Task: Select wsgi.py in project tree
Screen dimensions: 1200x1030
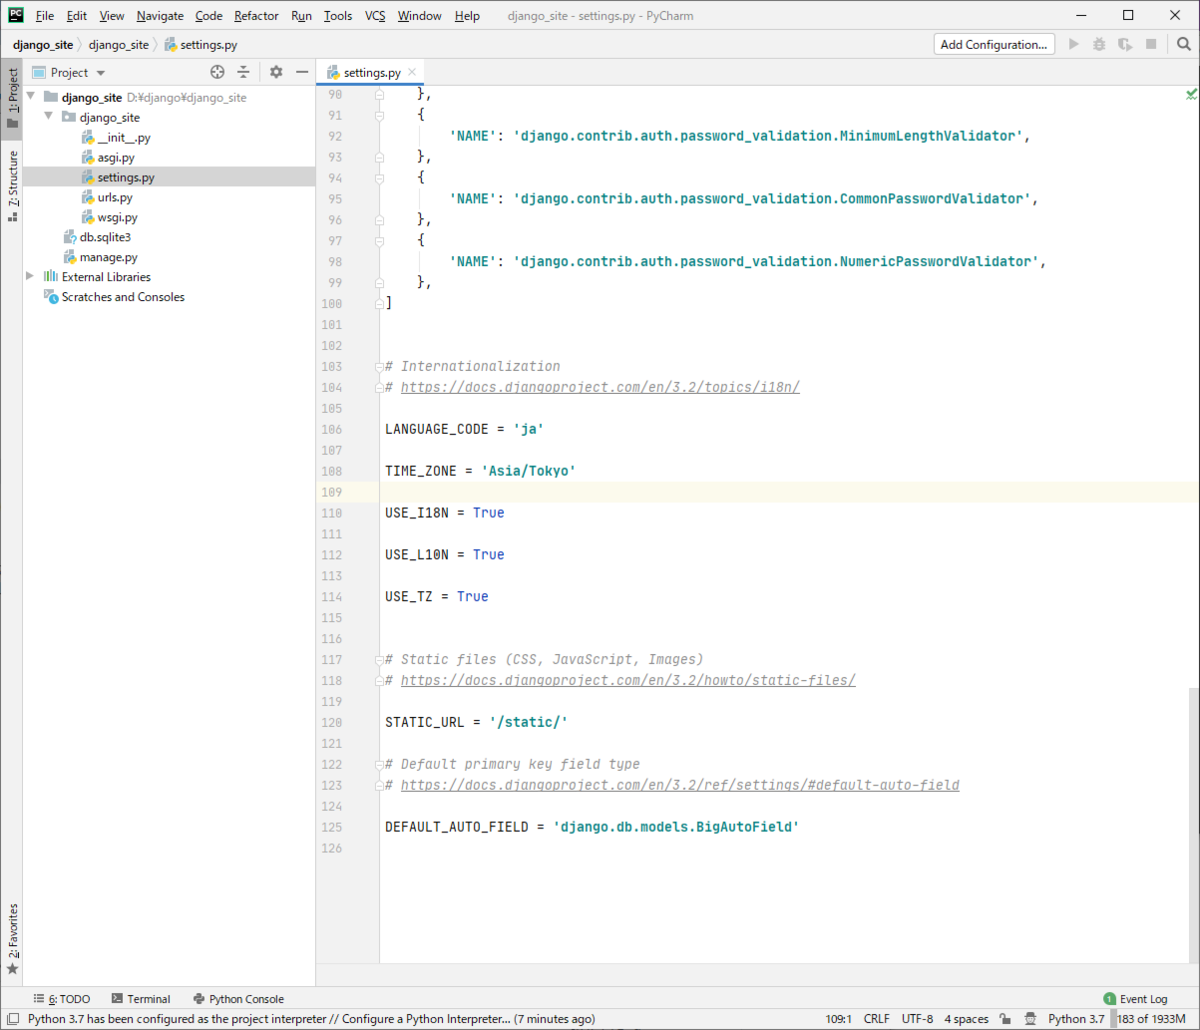Action: point(117,217)
